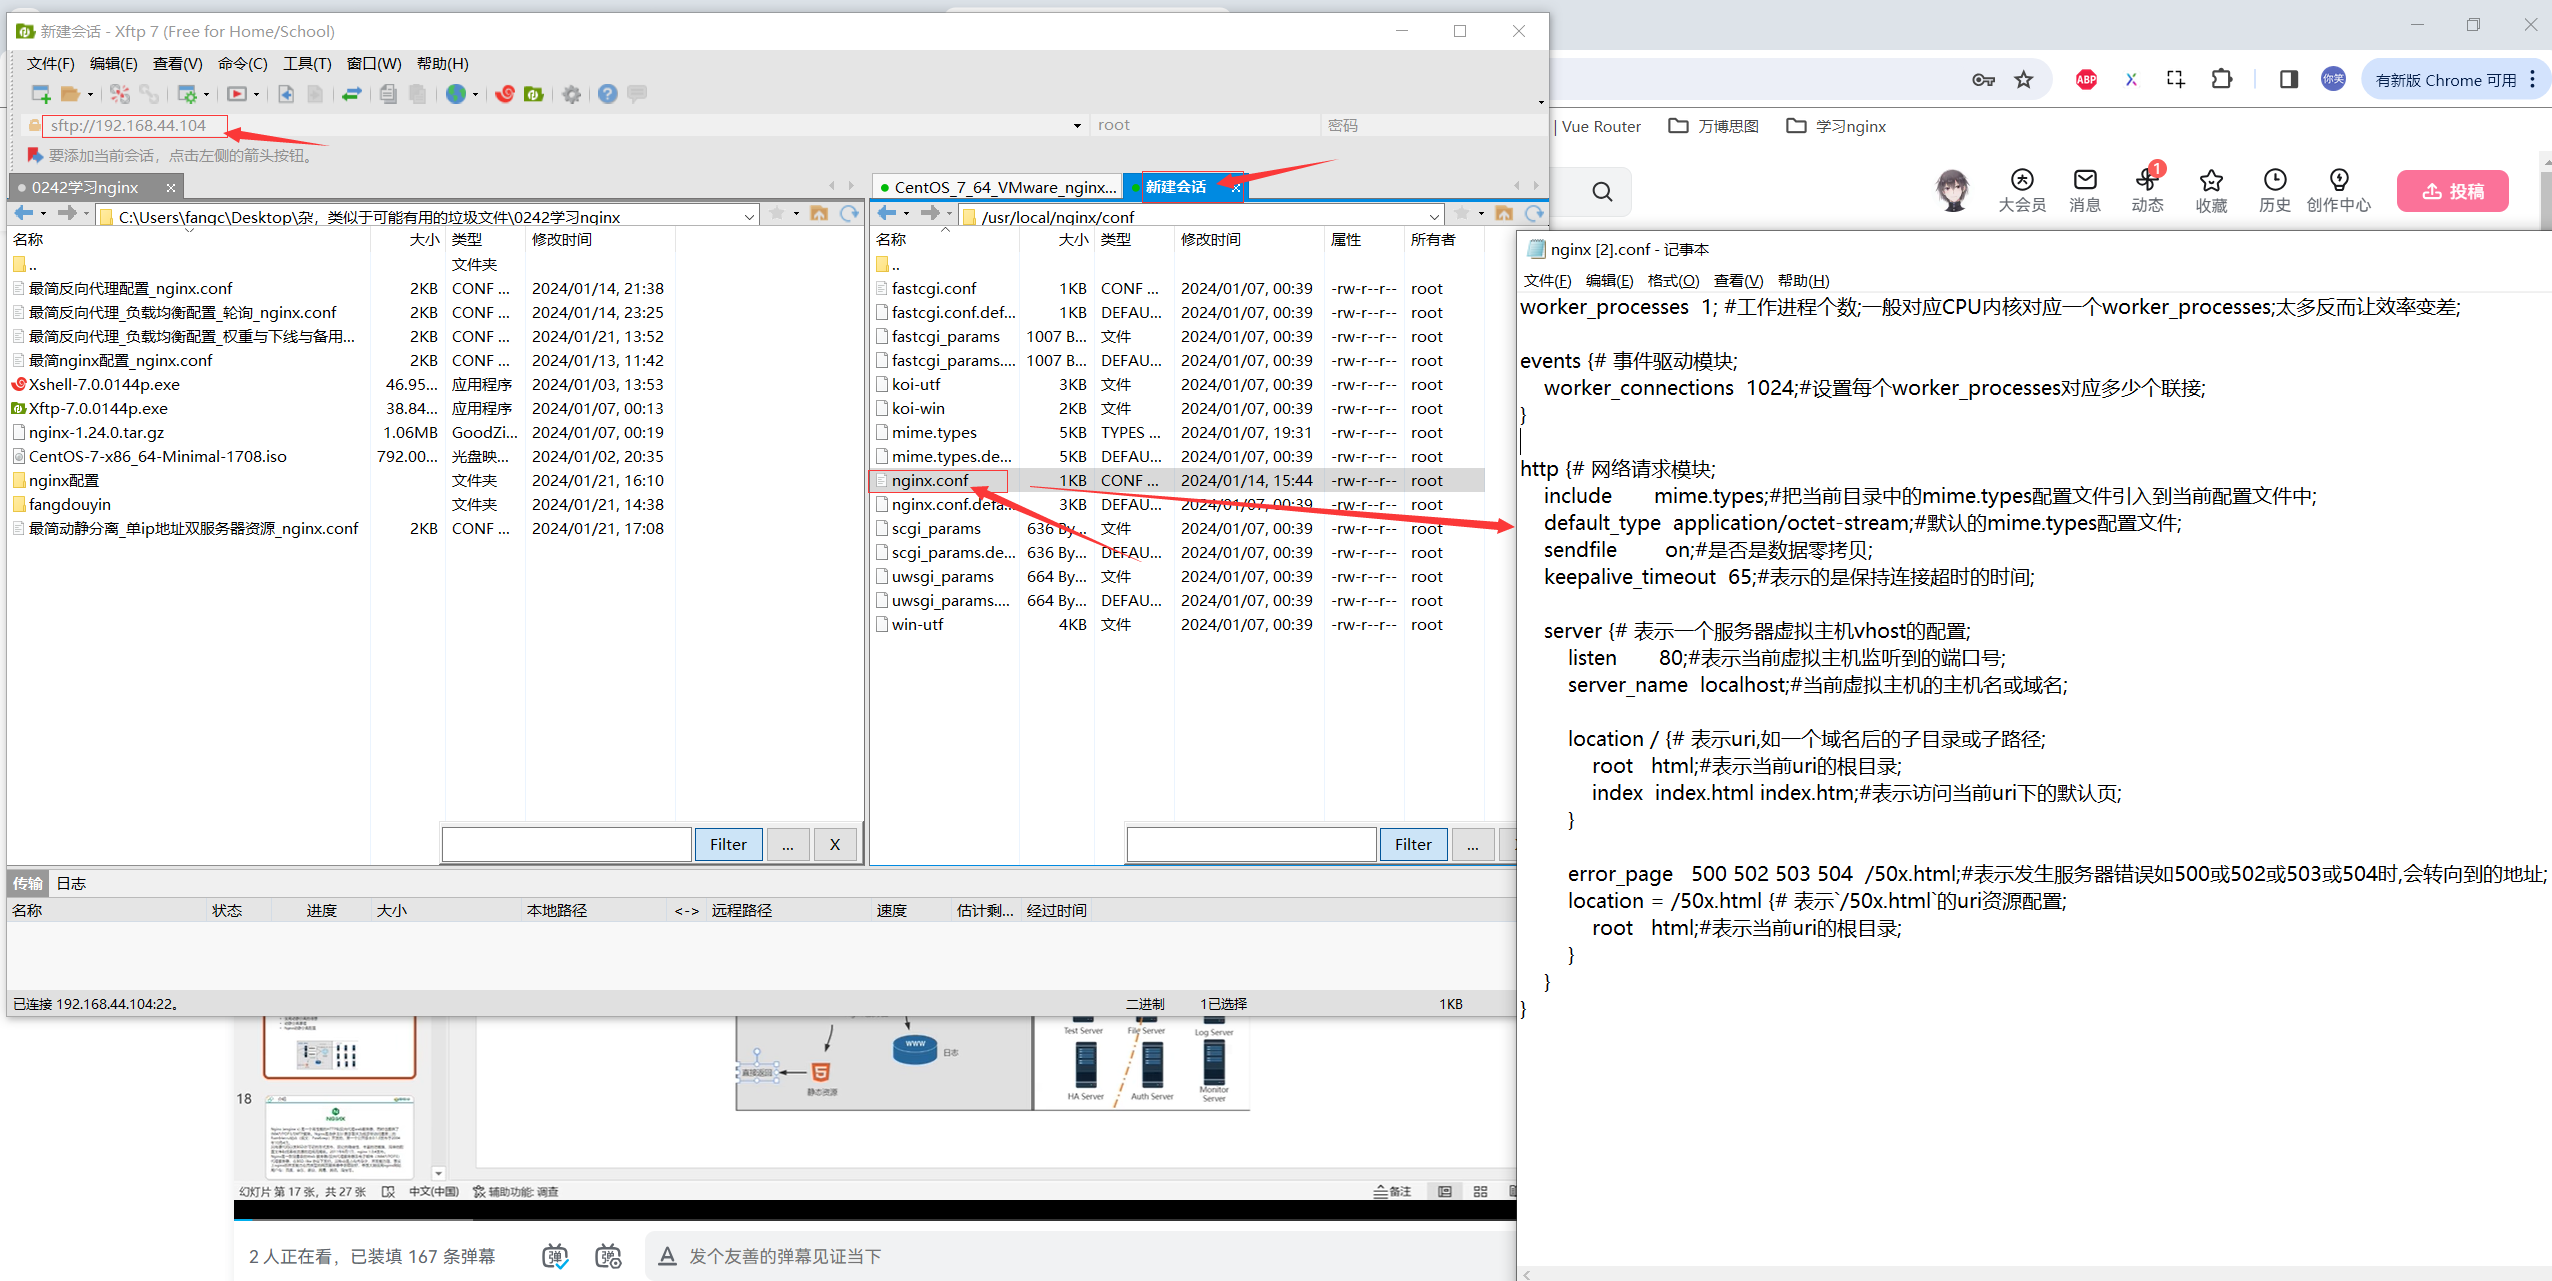Viewport: 2552px width, 1281px height.
Task: Click remote pane home folder icon
Action: tap(1504, 213)
